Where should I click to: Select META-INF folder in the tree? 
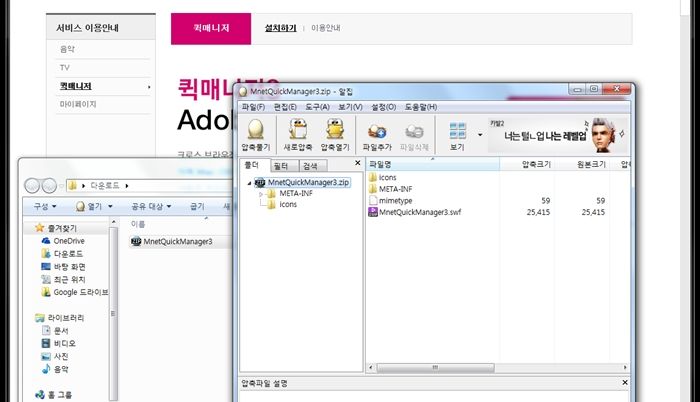coord(296,193)
